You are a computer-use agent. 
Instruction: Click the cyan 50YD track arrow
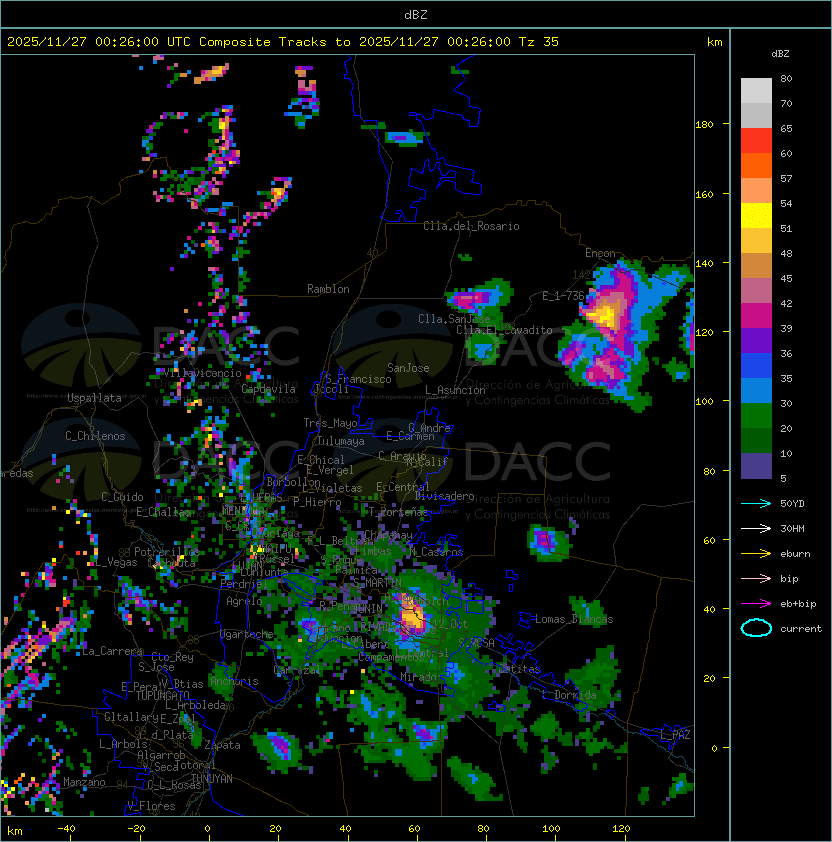pyautogui.click(x=756, y=504)
